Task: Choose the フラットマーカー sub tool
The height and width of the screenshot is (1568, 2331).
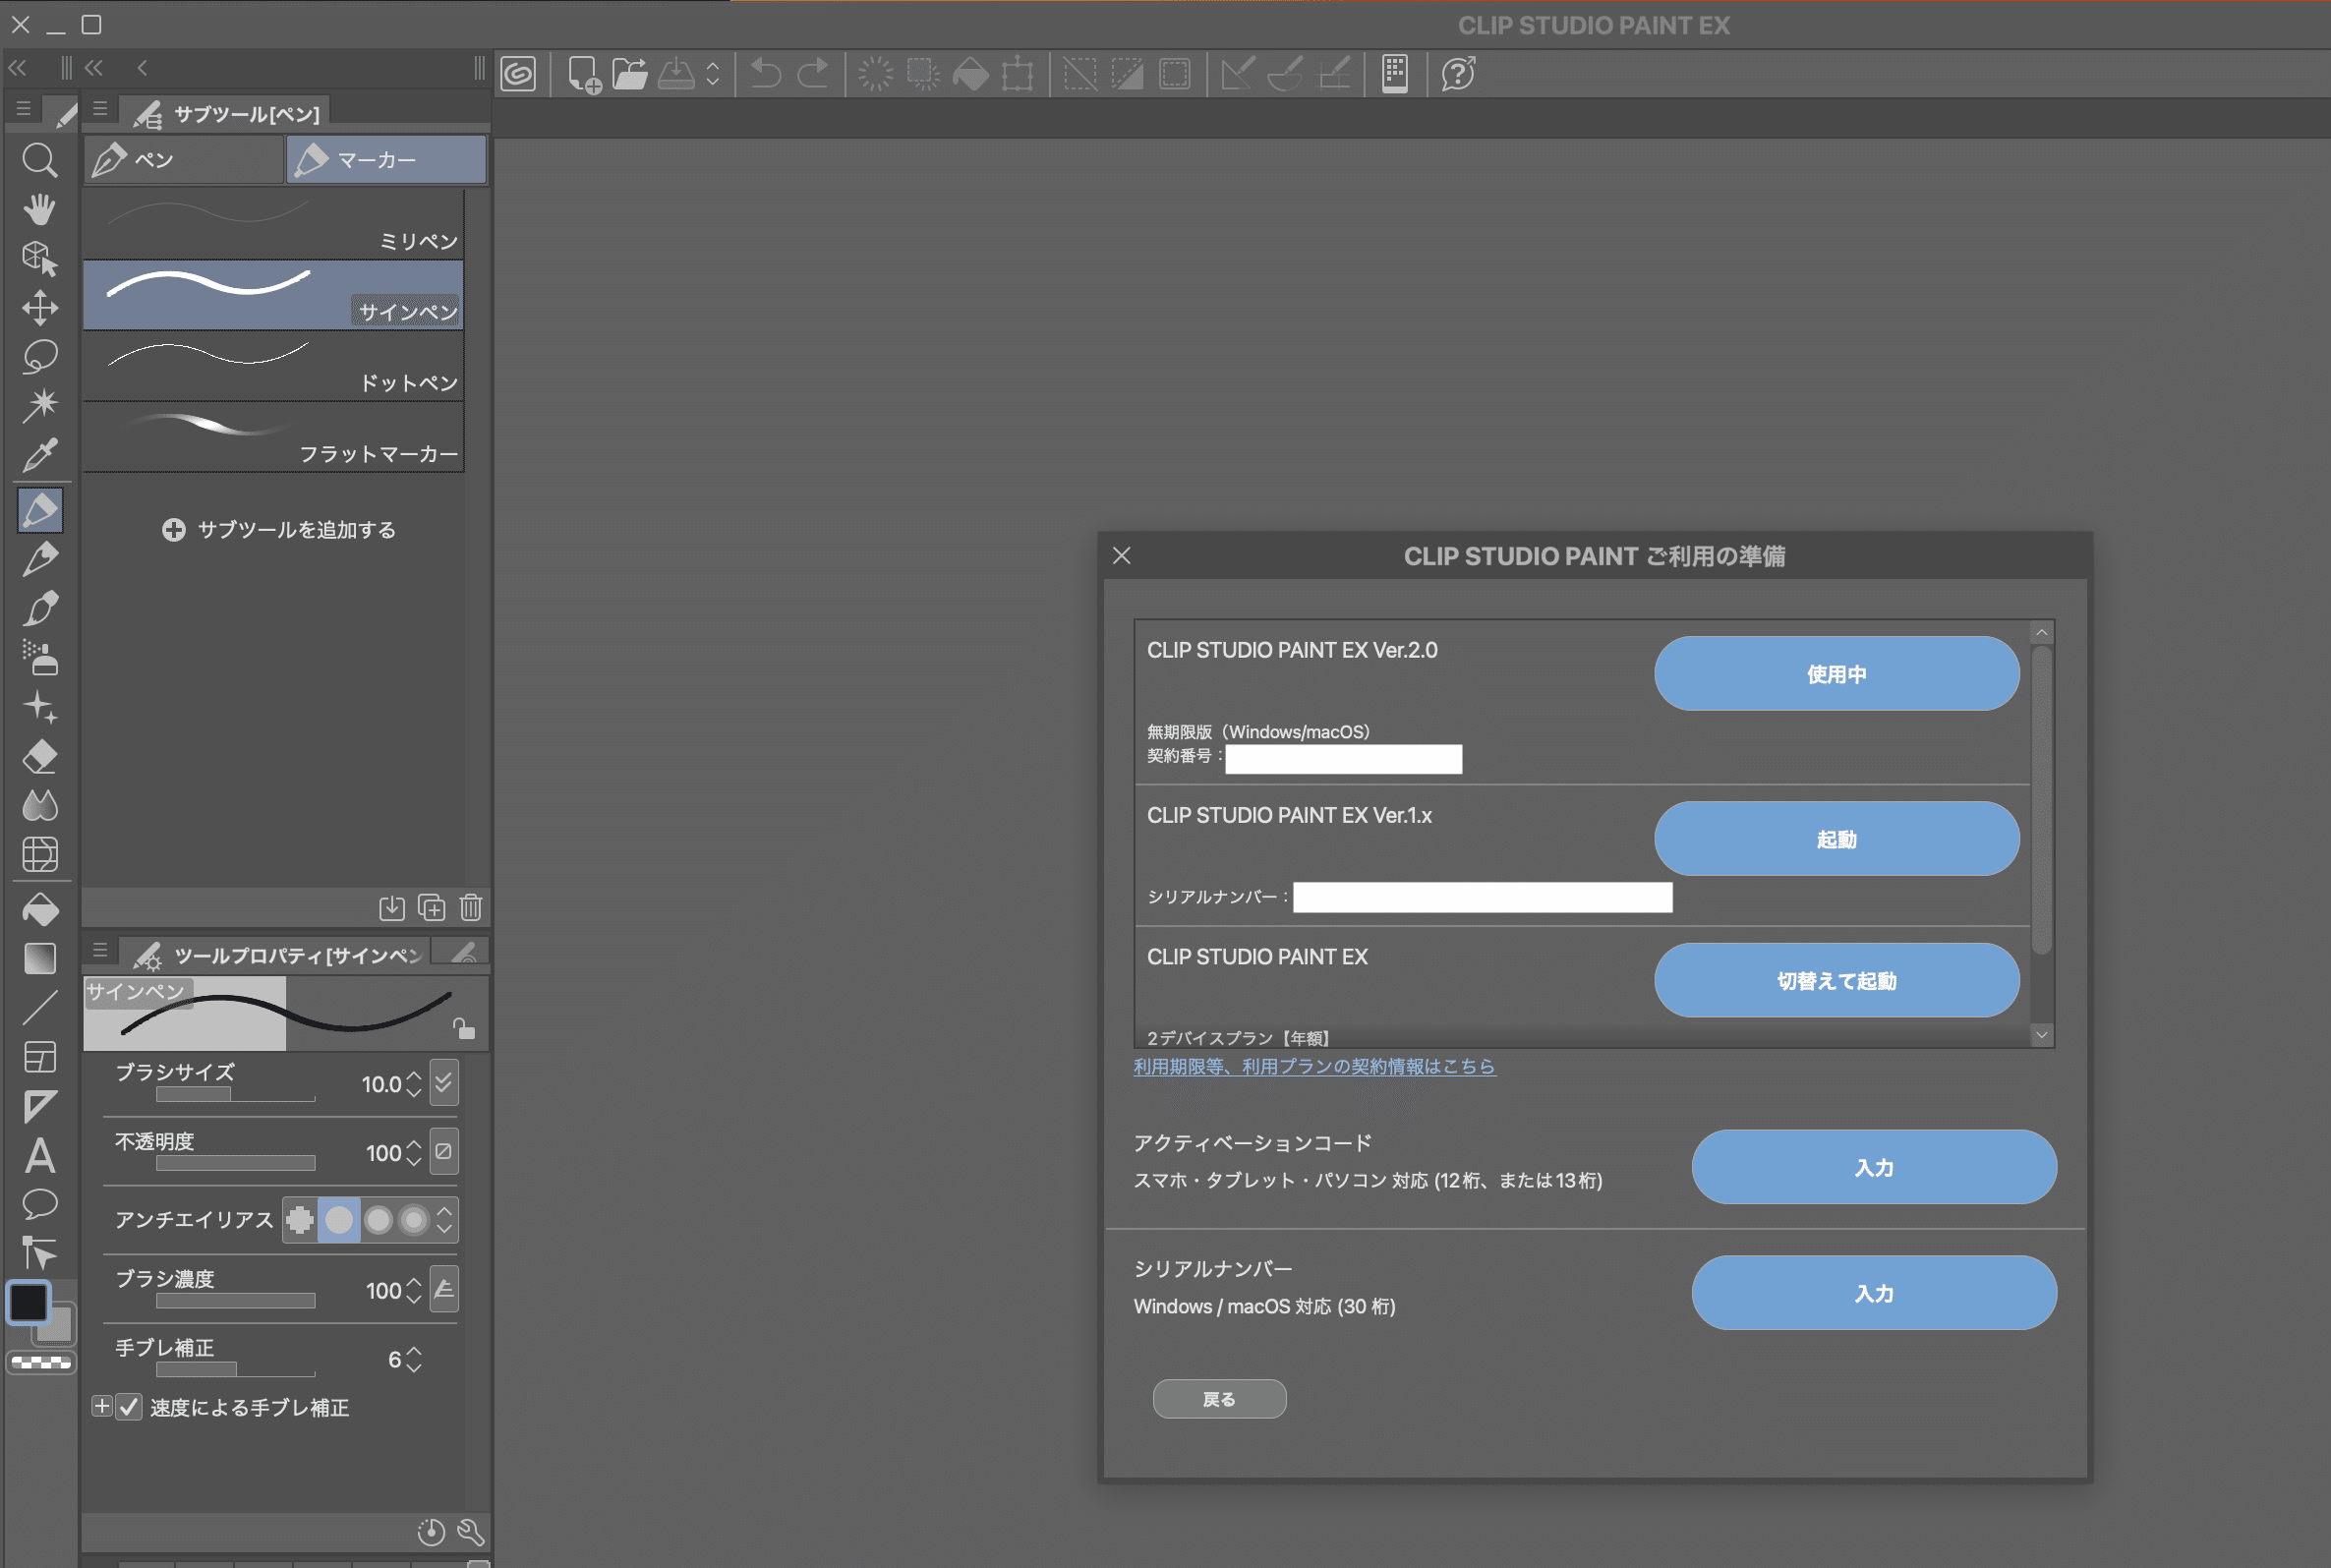Action: [x=273, y=437]
